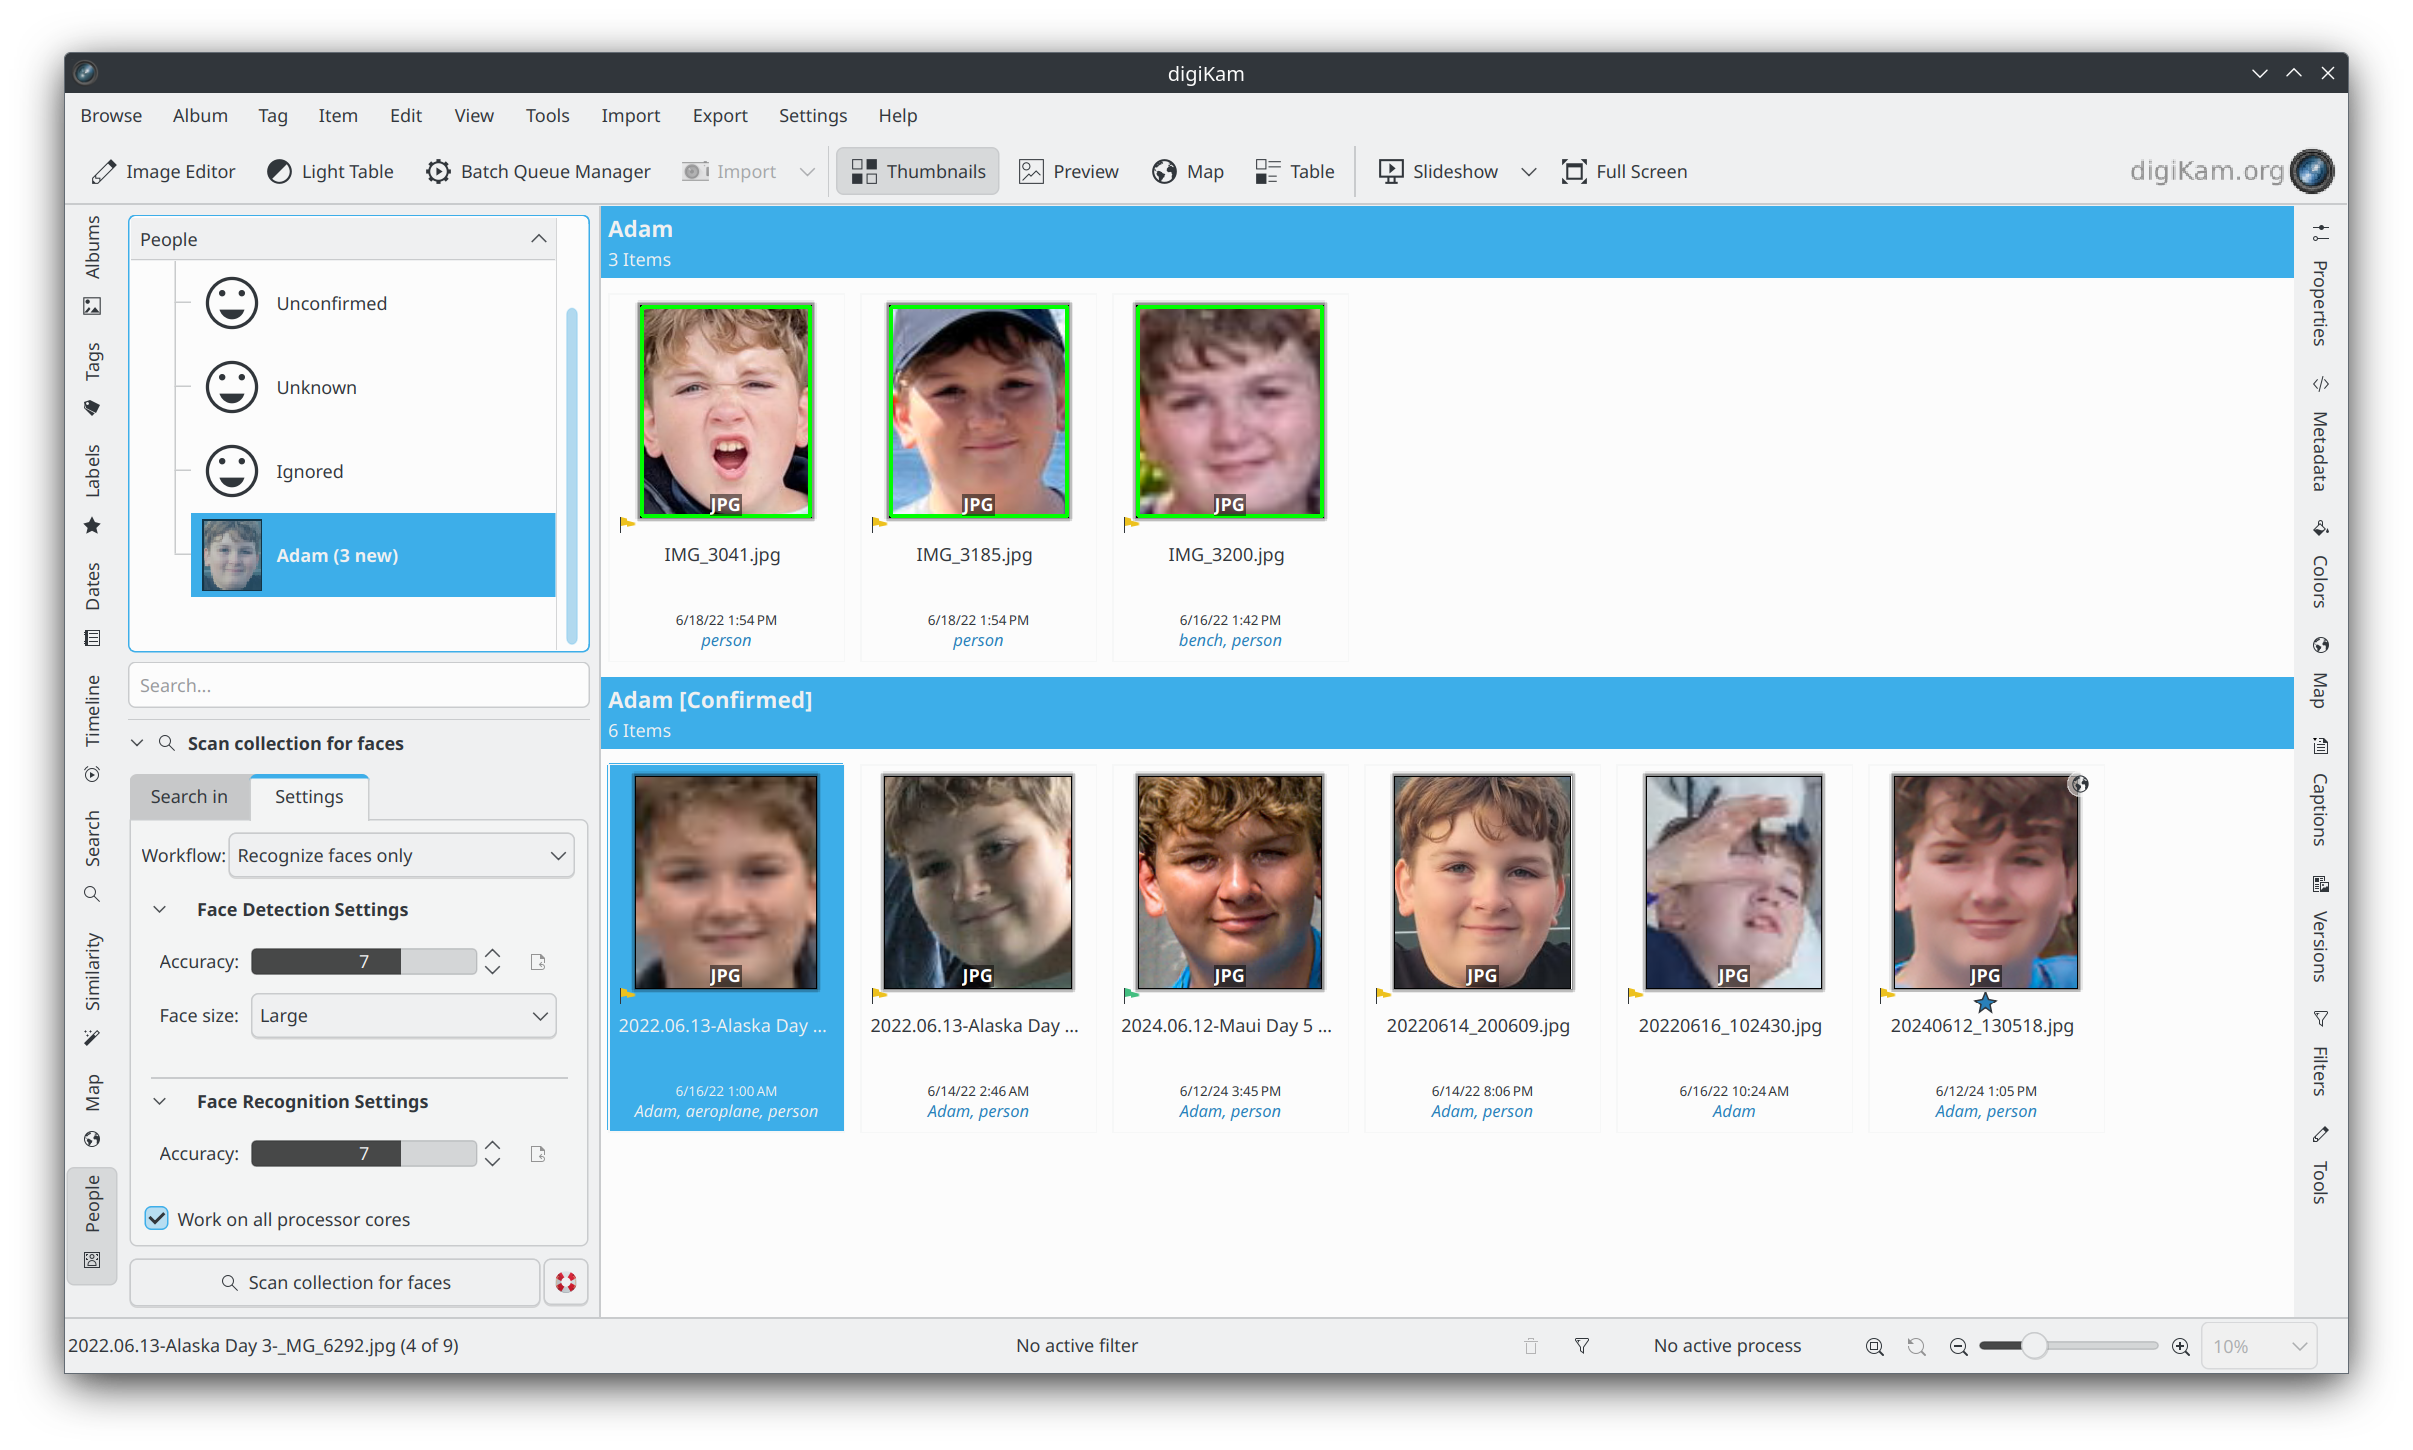Enable Preview view mode
The height and width of the screenshot is (1450, 2413).
(1069, 171)
